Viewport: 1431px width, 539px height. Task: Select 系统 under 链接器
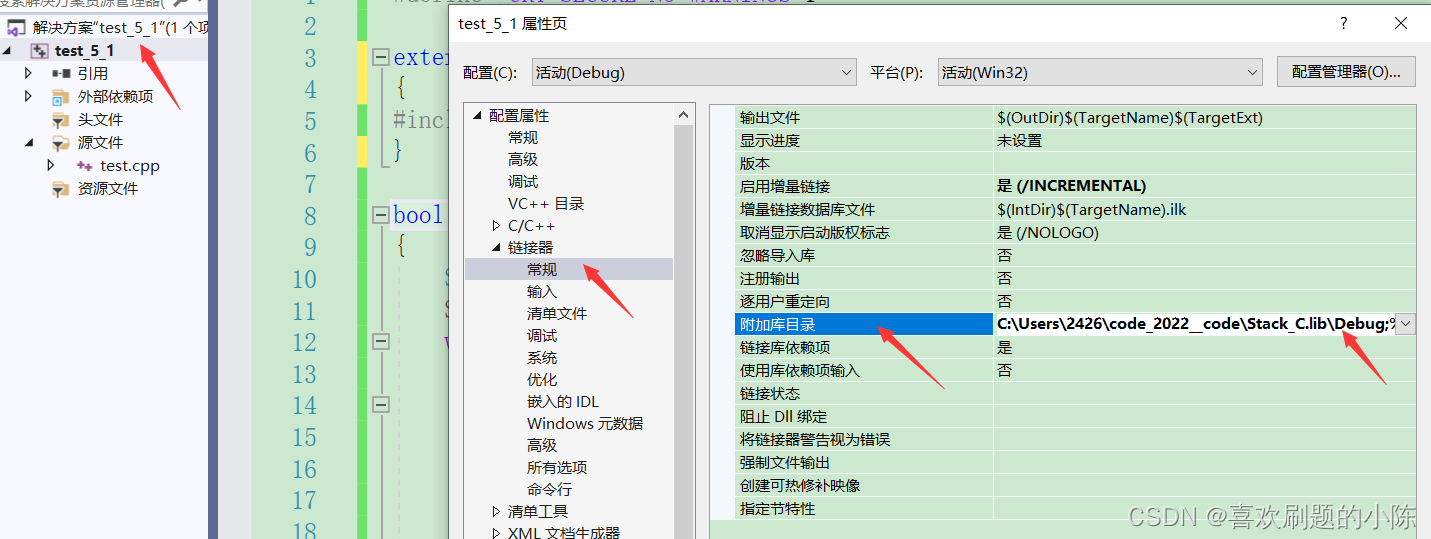point(542,358)
